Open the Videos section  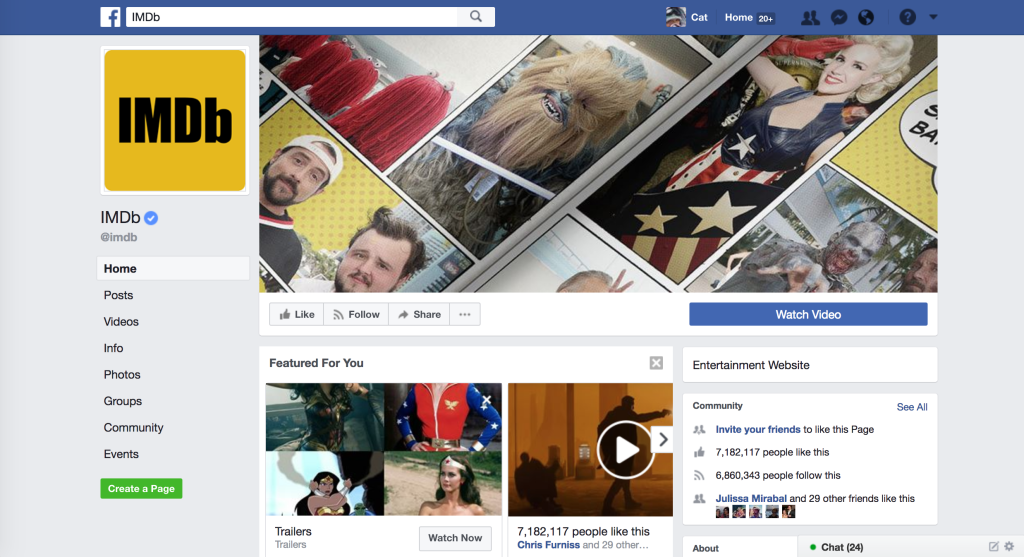121,321
